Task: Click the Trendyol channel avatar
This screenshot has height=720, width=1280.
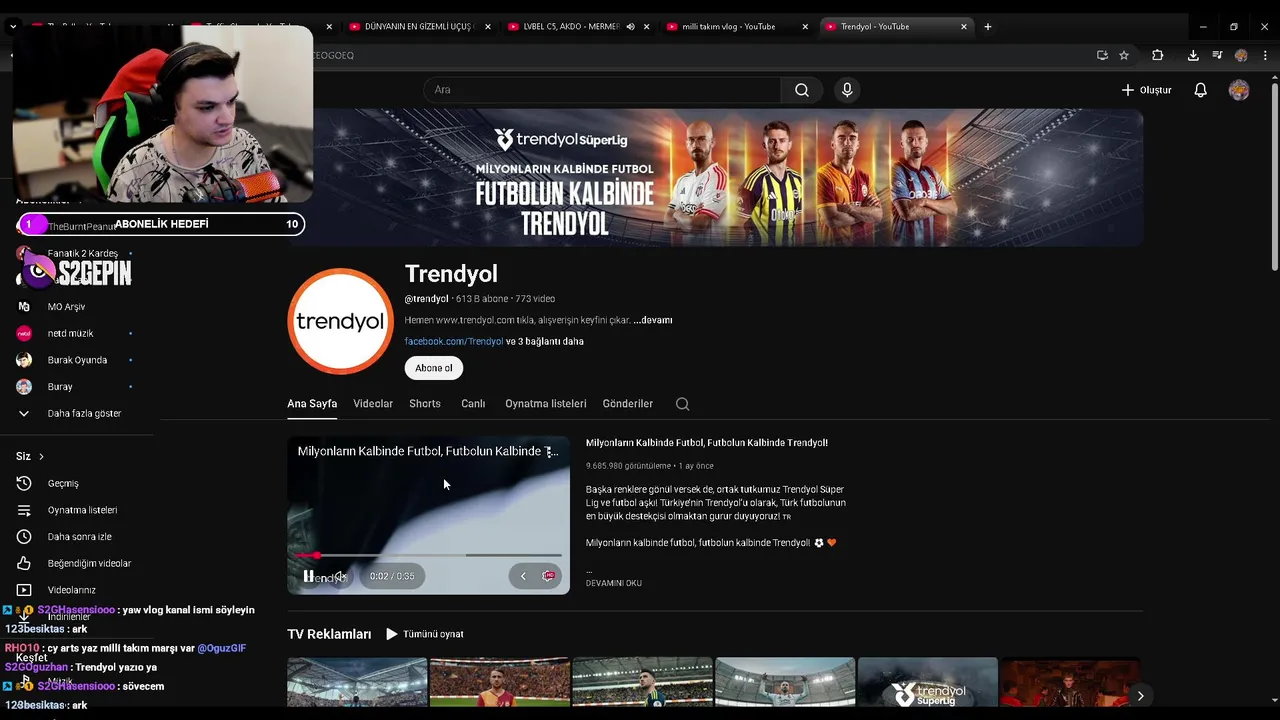Action: (x=341, y=321)
